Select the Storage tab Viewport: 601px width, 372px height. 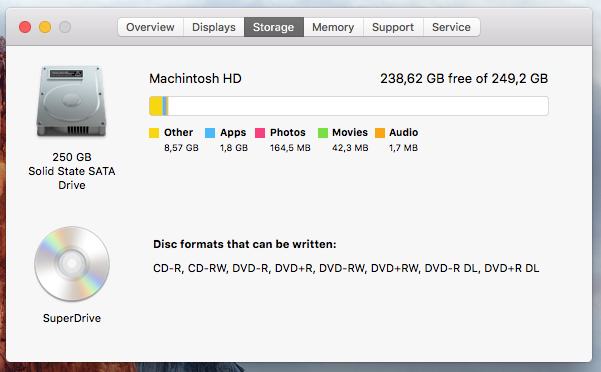274,27
